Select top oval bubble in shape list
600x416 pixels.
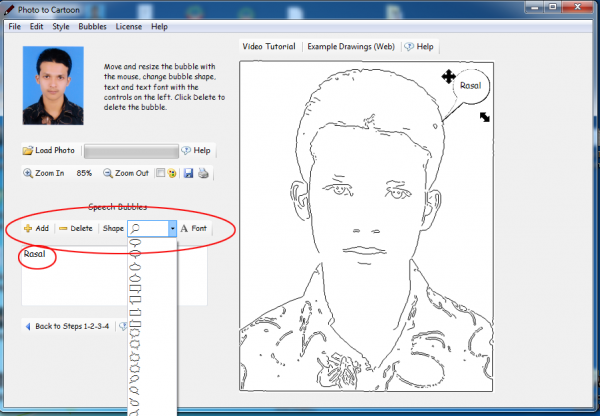click(135, 242)
